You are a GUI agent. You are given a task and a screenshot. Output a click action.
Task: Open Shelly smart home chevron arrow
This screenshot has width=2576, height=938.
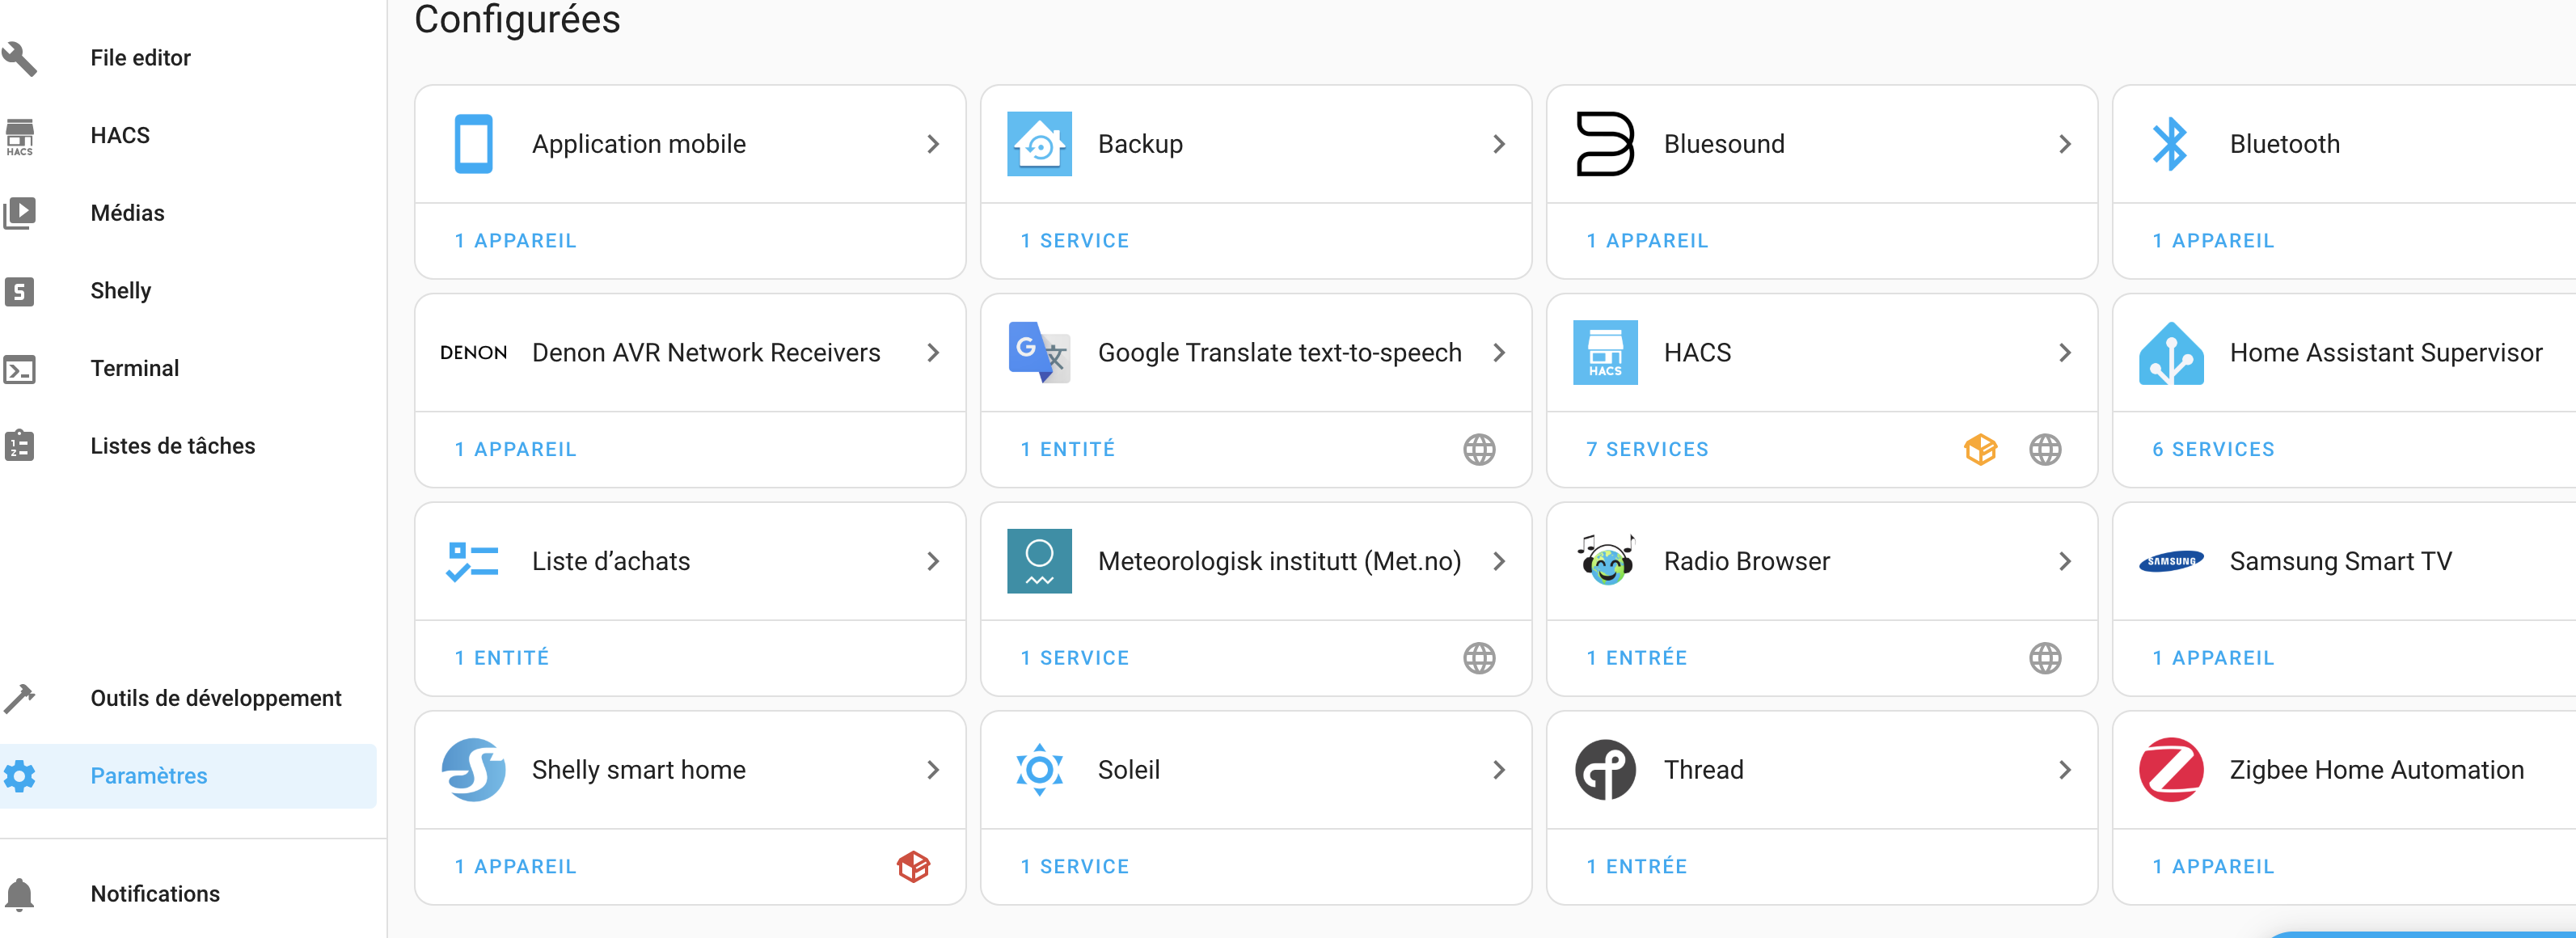[x=933, y=770]
